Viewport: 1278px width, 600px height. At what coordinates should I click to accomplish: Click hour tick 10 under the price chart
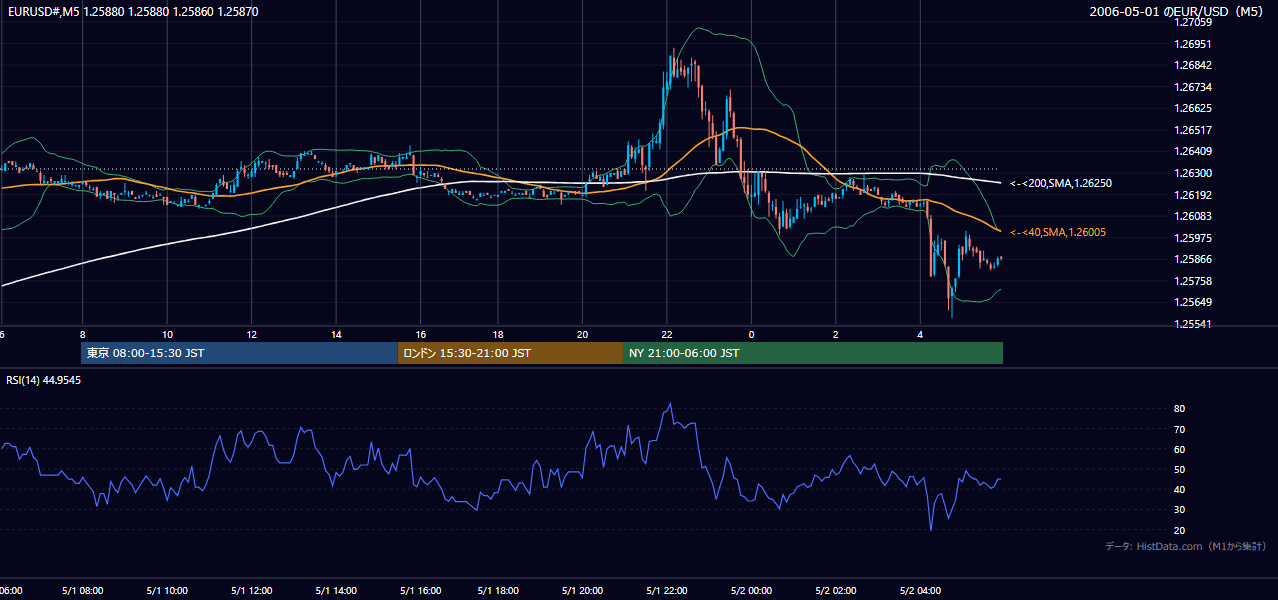(x=167, y=334)
